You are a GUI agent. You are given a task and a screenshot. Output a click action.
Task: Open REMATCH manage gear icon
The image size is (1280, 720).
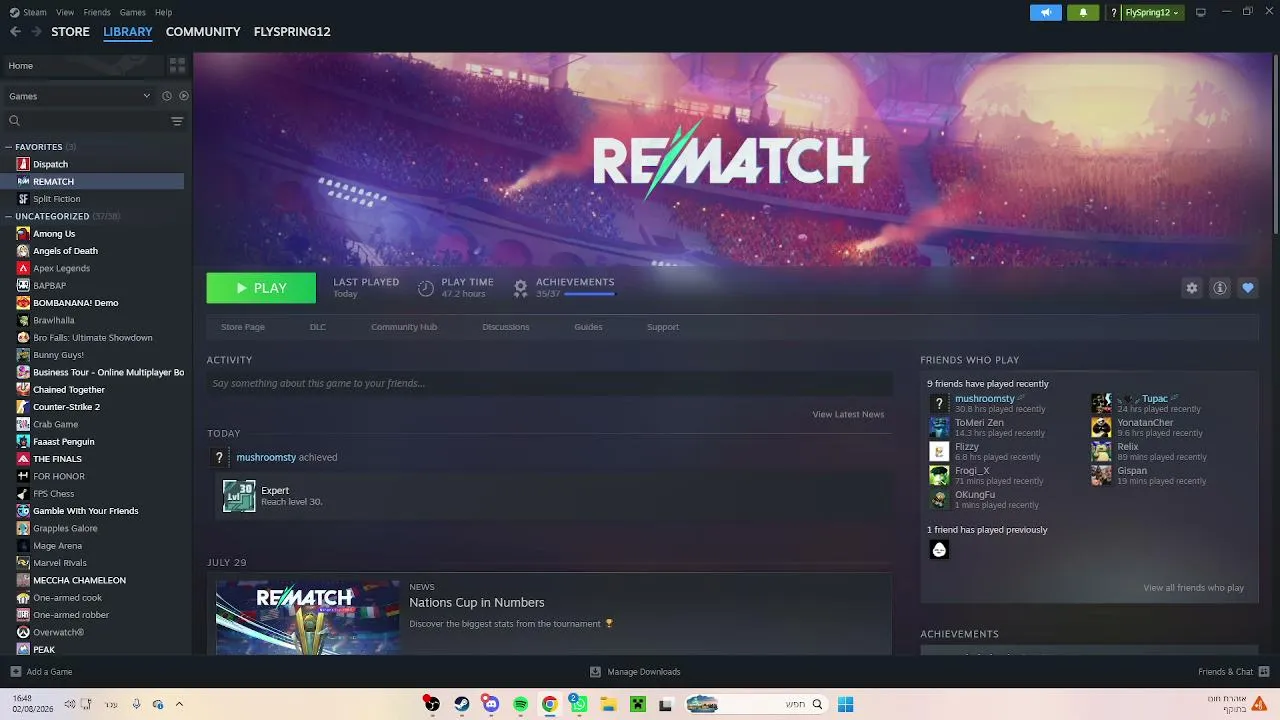(1192, 288)
